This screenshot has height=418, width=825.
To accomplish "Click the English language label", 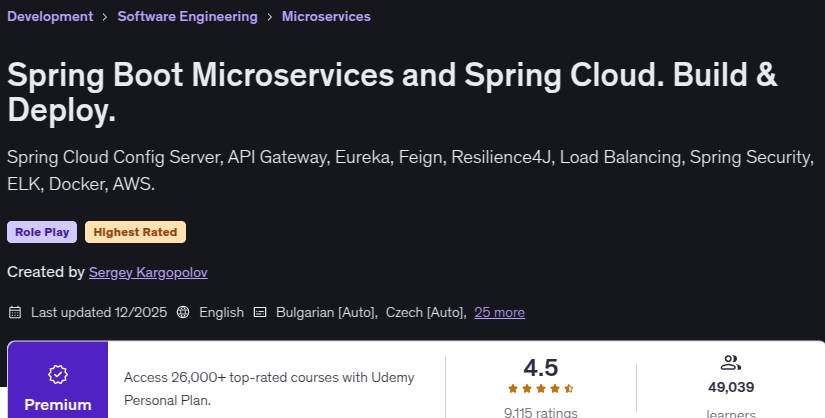I will point(222,313).
